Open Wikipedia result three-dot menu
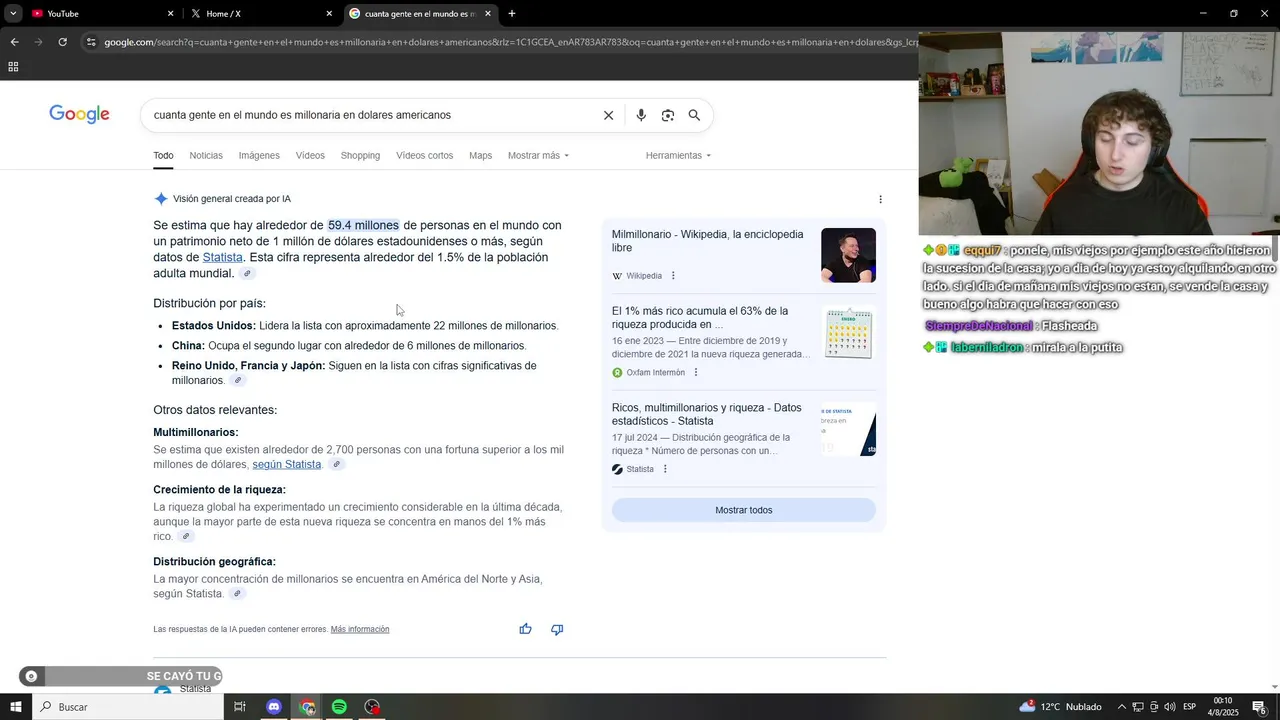 pos(673,276)
